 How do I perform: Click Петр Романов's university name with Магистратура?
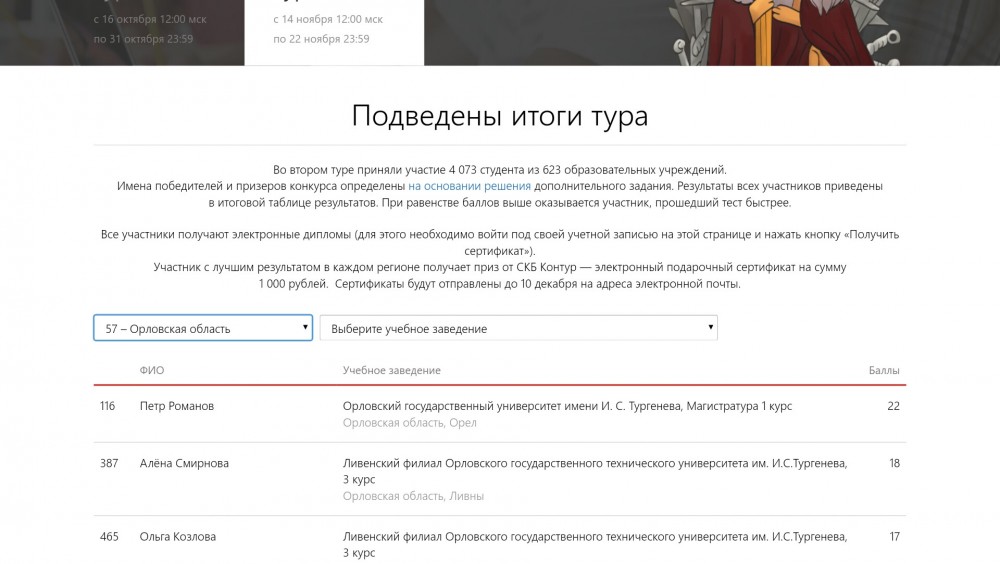567,406
